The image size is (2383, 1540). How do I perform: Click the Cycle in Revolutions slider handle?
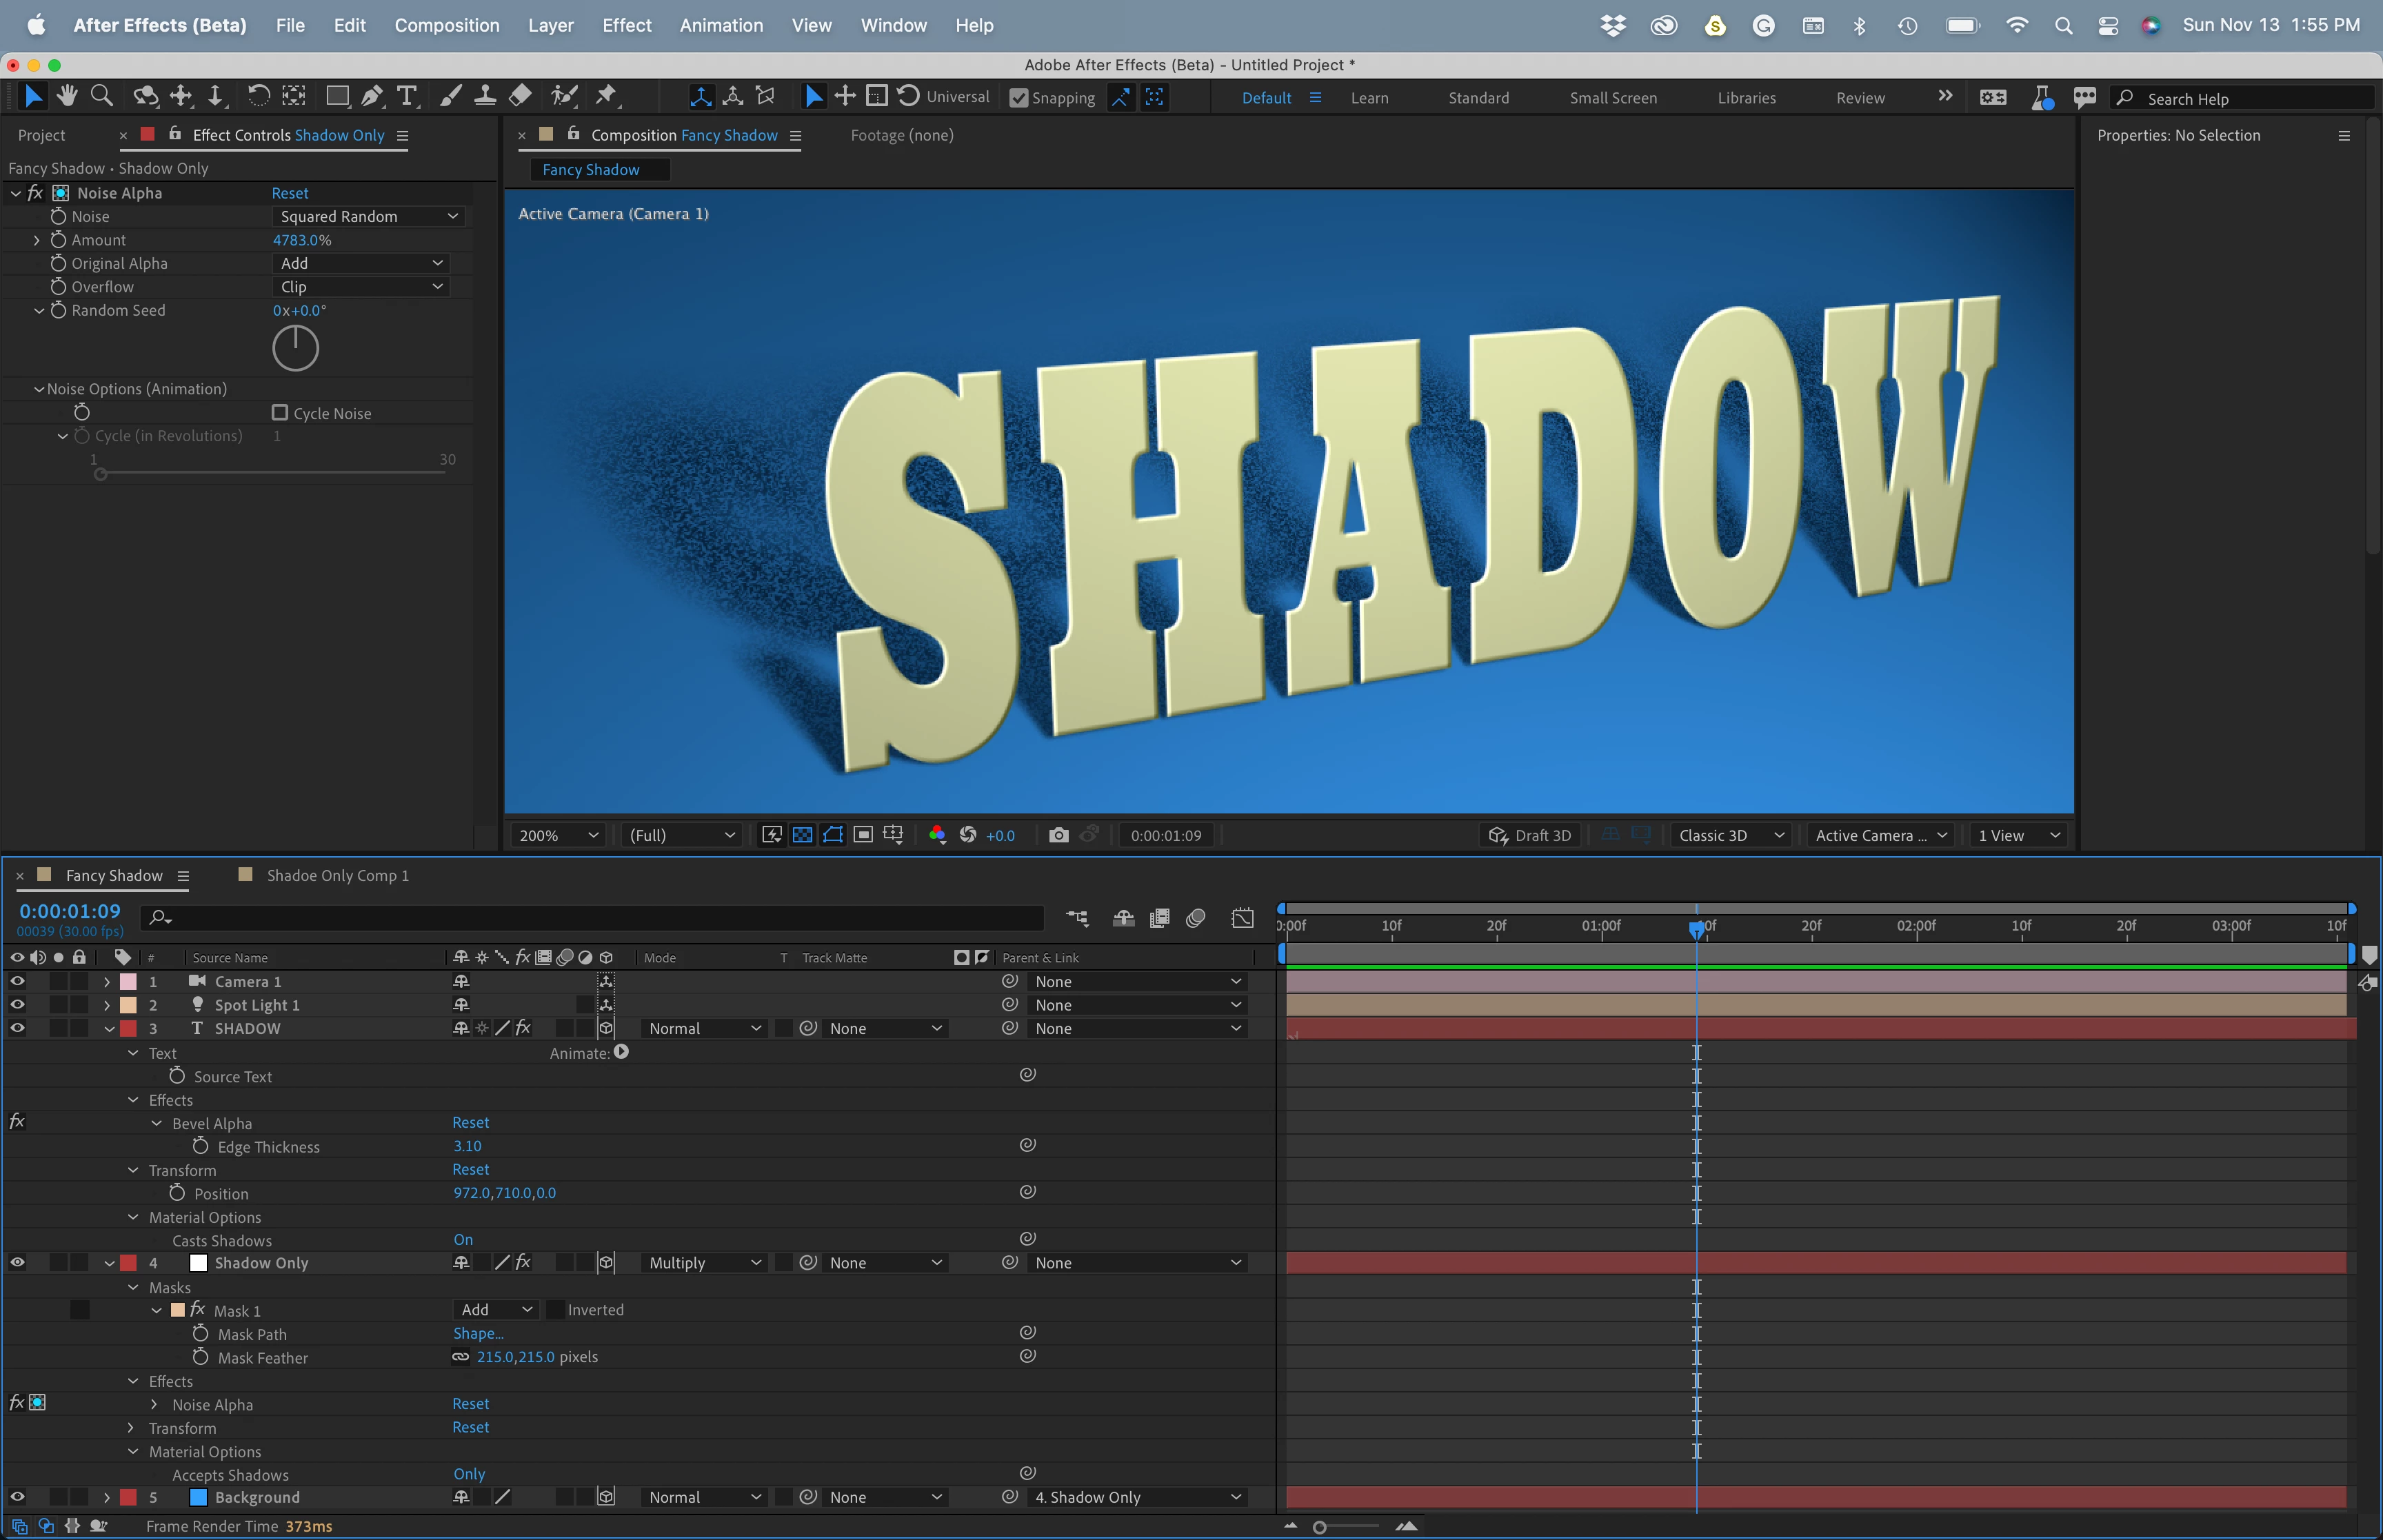click(x=100, y=474)
